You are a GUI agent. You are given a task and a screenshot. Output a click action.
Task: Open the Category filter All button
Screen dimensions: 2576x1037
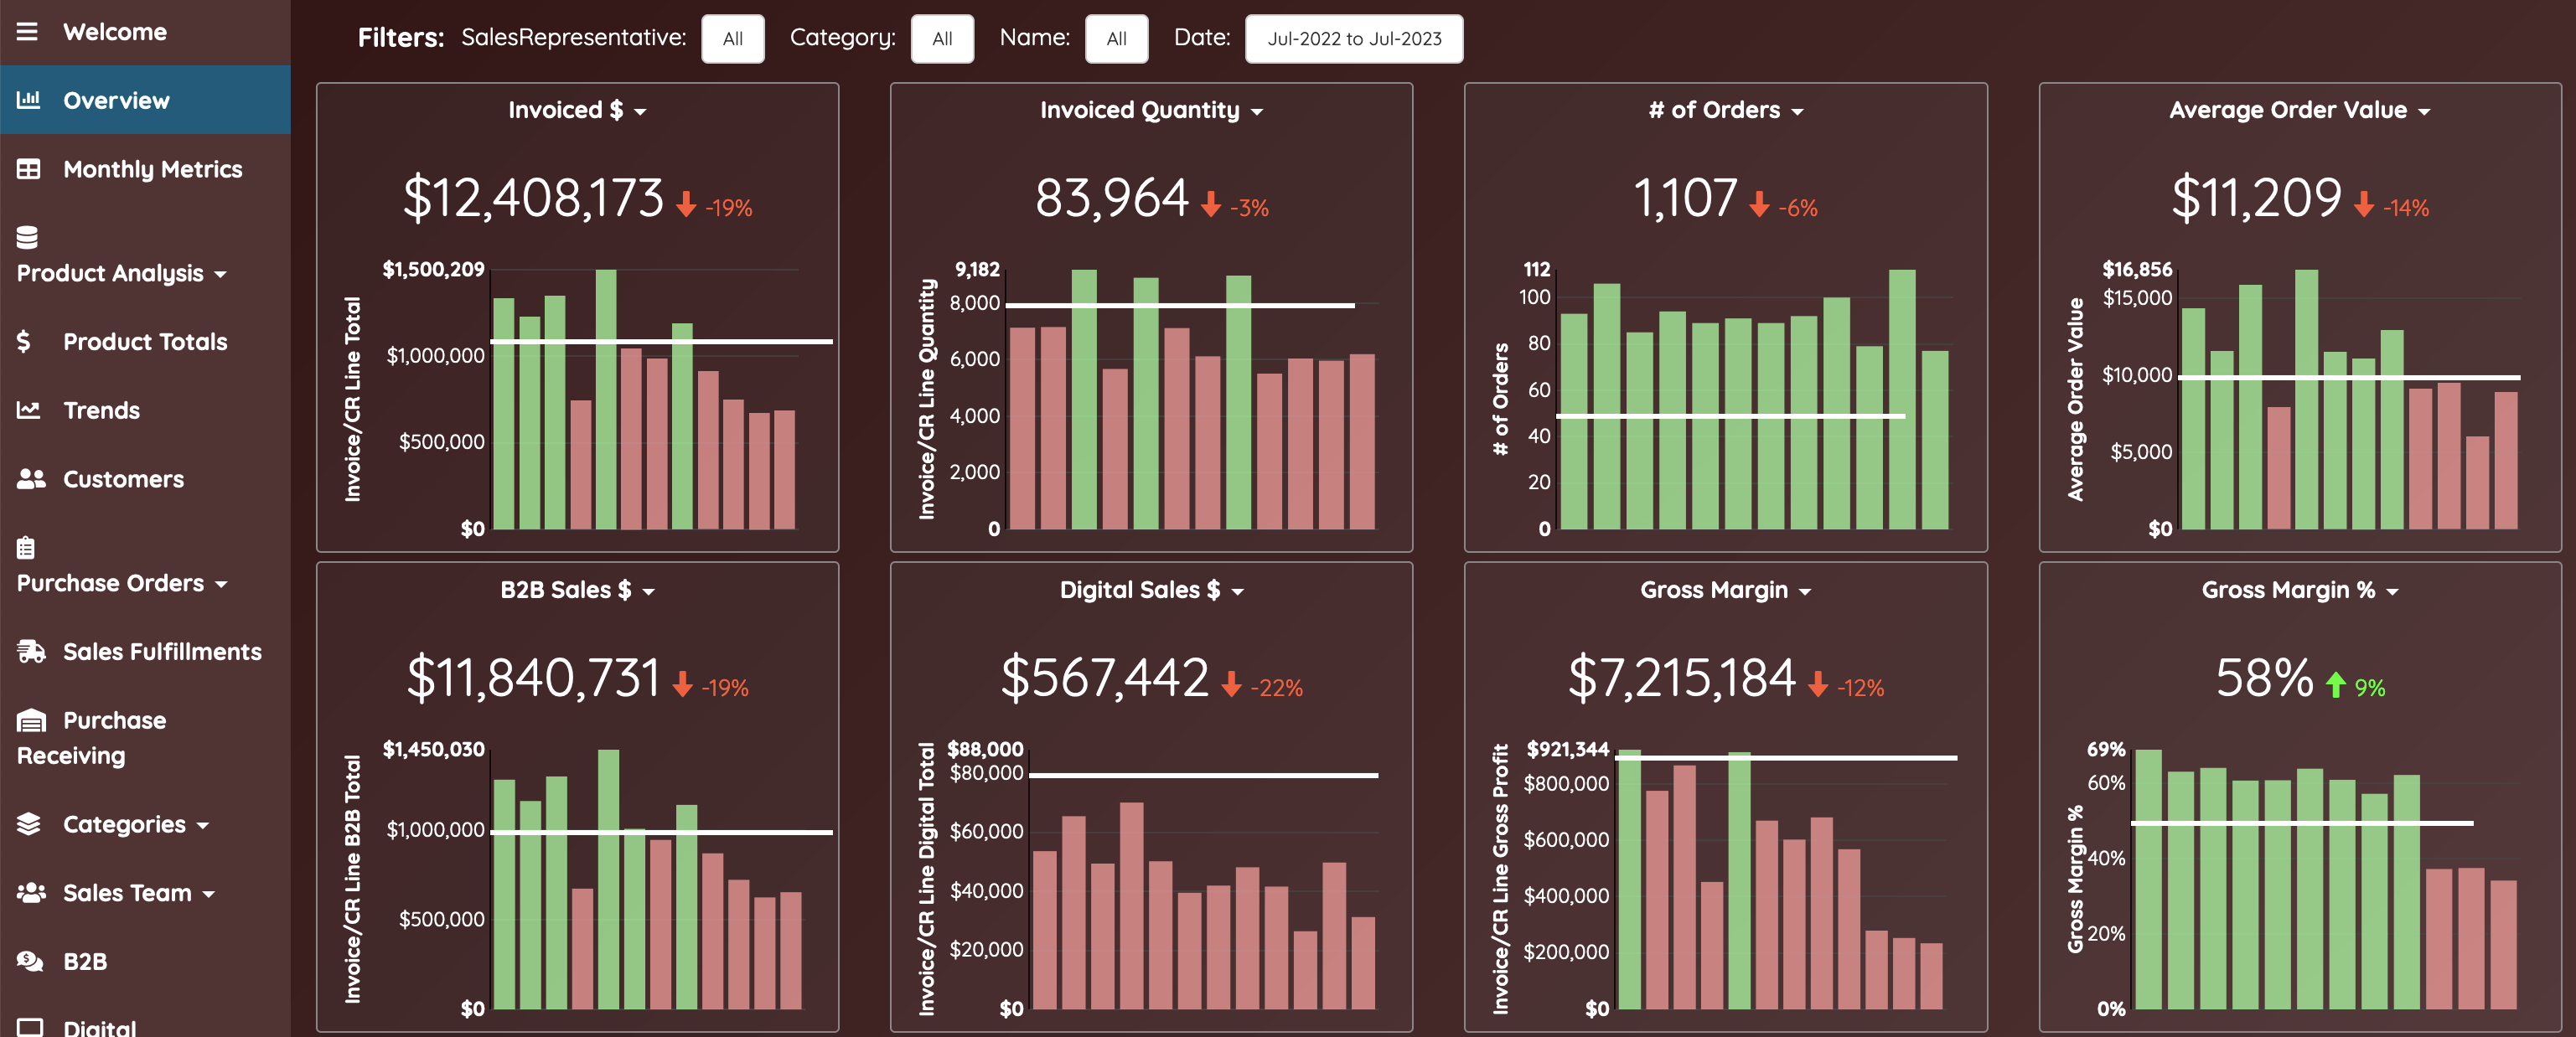click(x=941, y=39)
